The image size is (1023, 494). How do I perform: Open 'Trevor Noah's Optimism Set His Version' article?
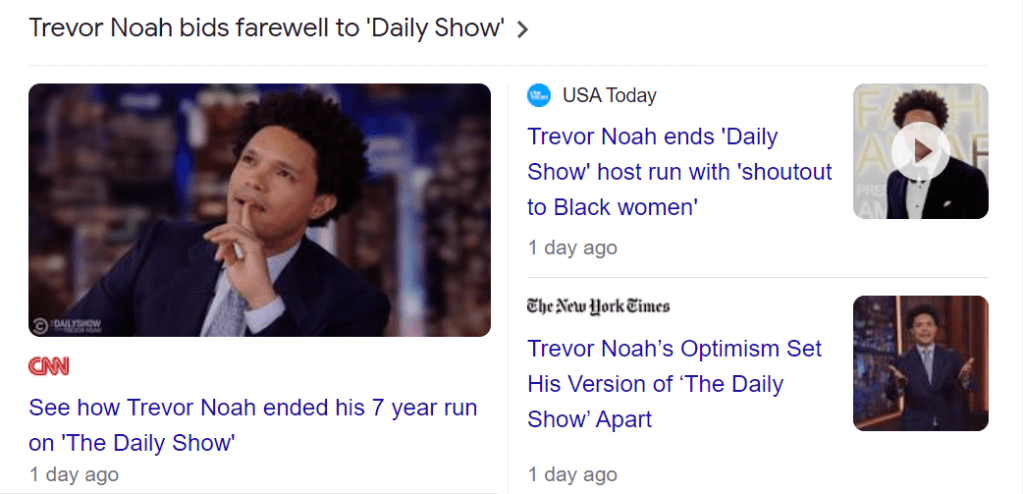[x=675, y=384]
